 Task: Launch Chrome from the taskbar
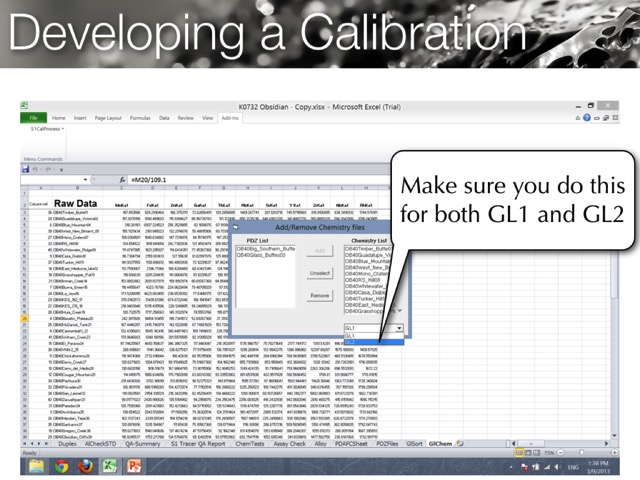pyautogui.click(x=62, y=466)
